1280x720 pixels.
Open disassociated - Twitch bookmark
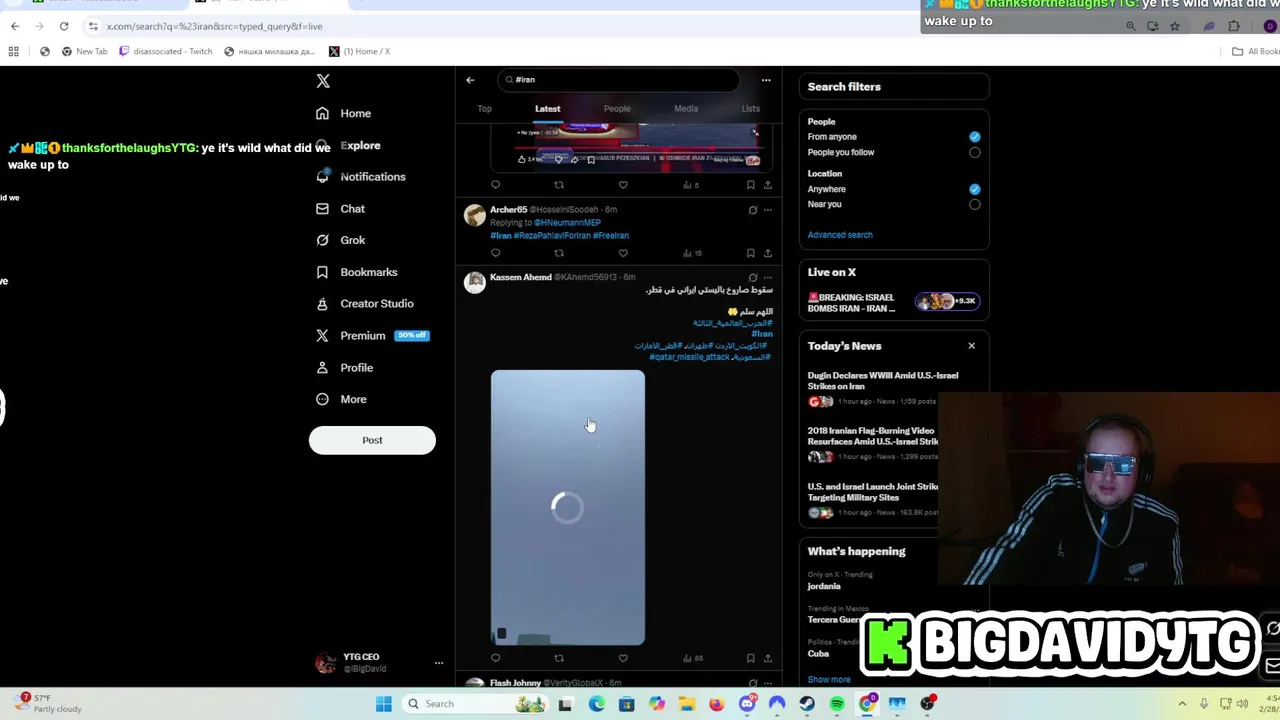pos(165,51)
